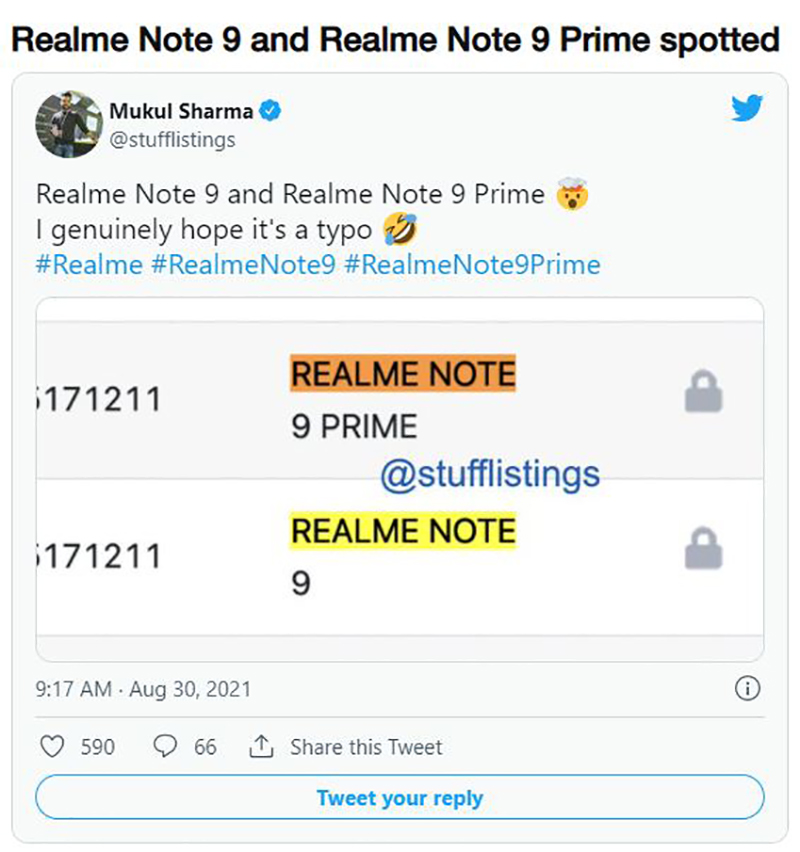
Task: Click the article headline about Realme Note 9
Action: [395, 40]
